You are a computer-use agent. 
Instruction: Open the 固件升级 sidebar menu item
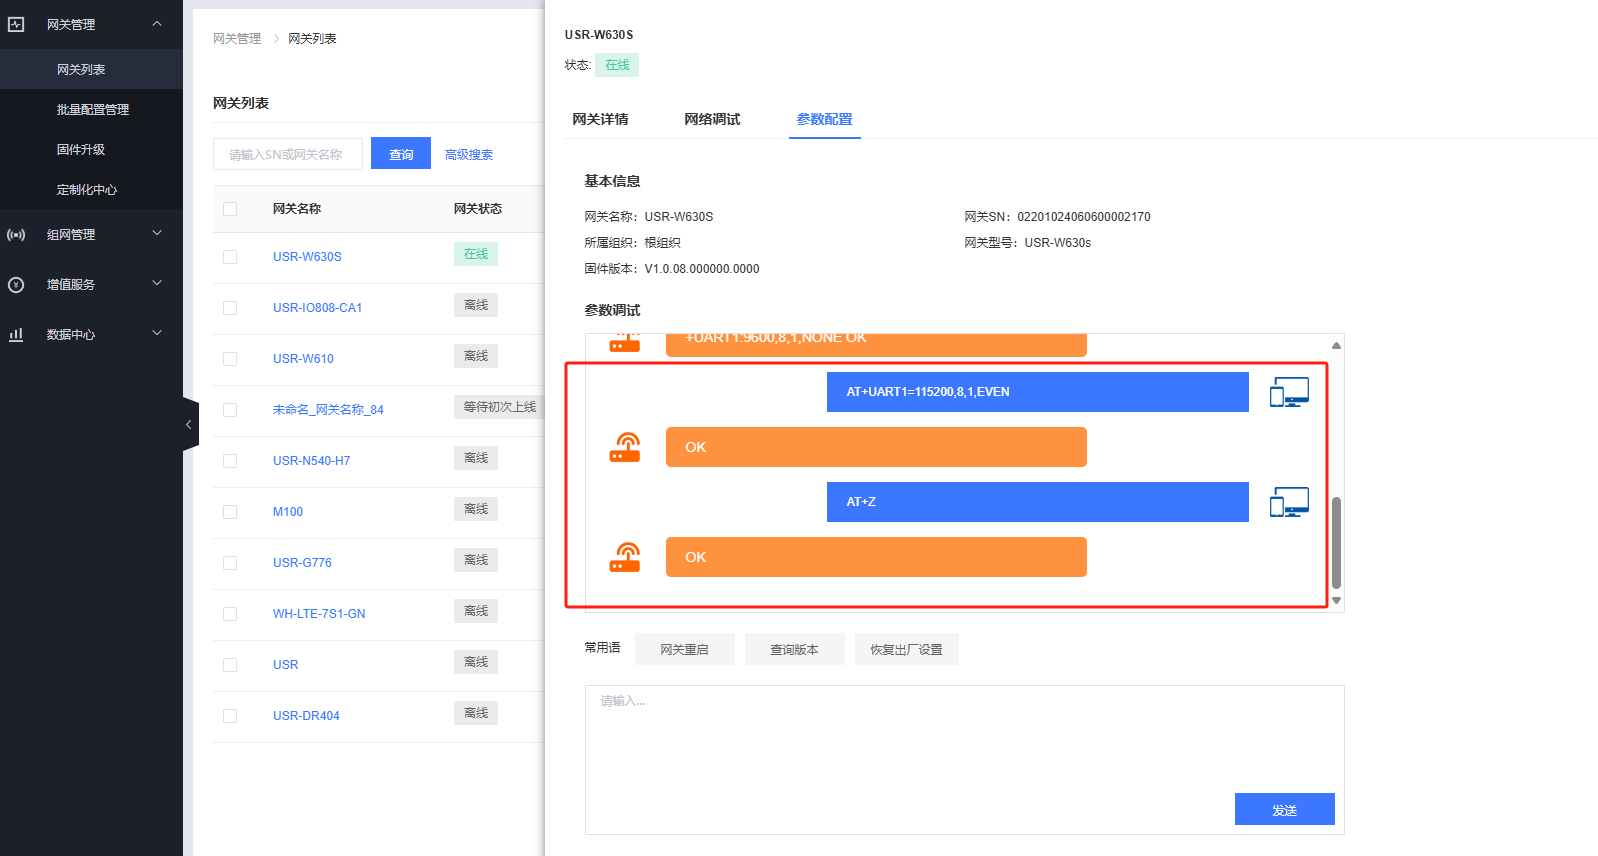tap(81, 150)
